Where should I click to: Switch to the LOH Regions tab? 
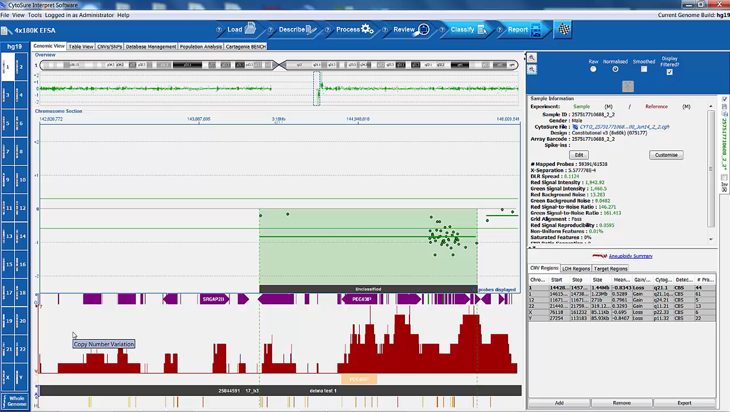(x=575, y=269)
